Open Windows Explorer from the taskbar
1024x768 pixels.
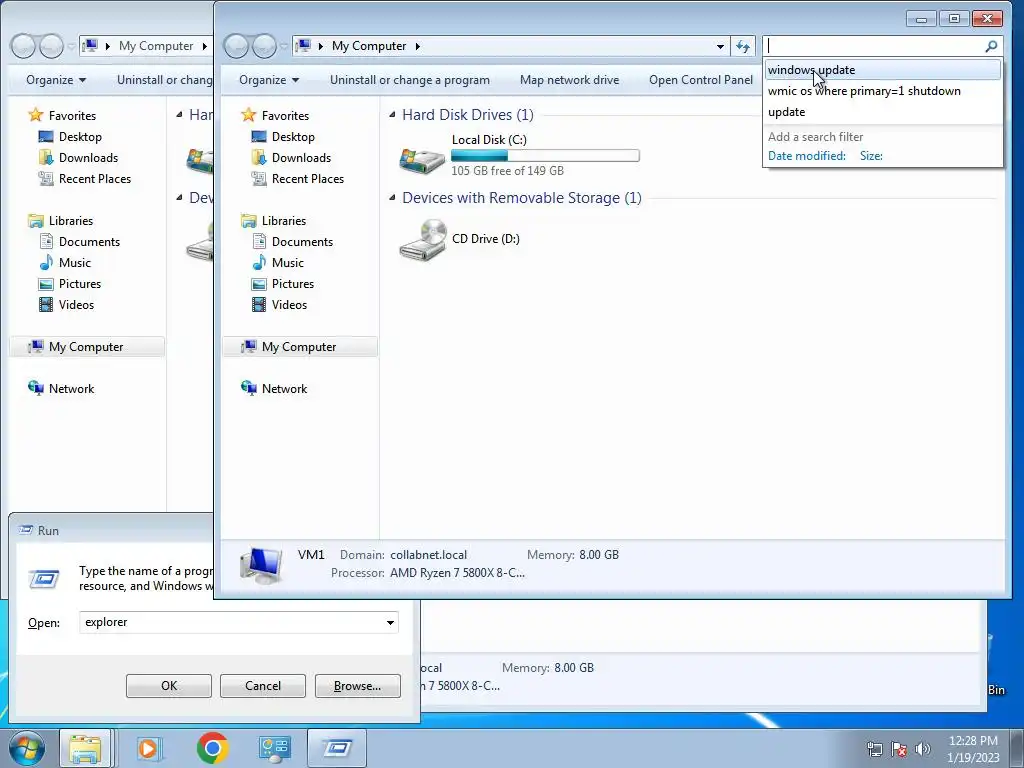[86, 748]
